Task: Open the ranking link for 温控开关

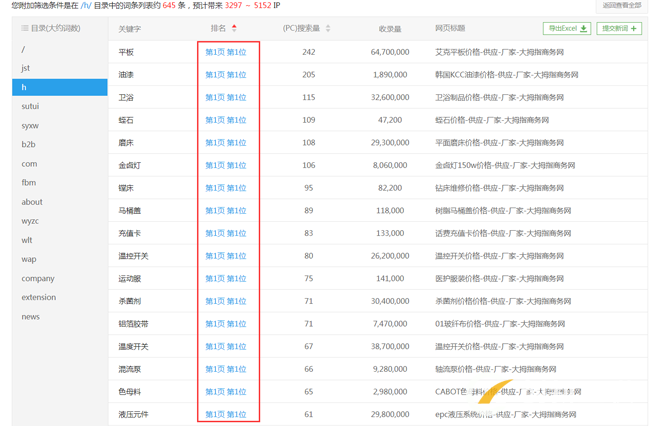Action: [226, 256]
